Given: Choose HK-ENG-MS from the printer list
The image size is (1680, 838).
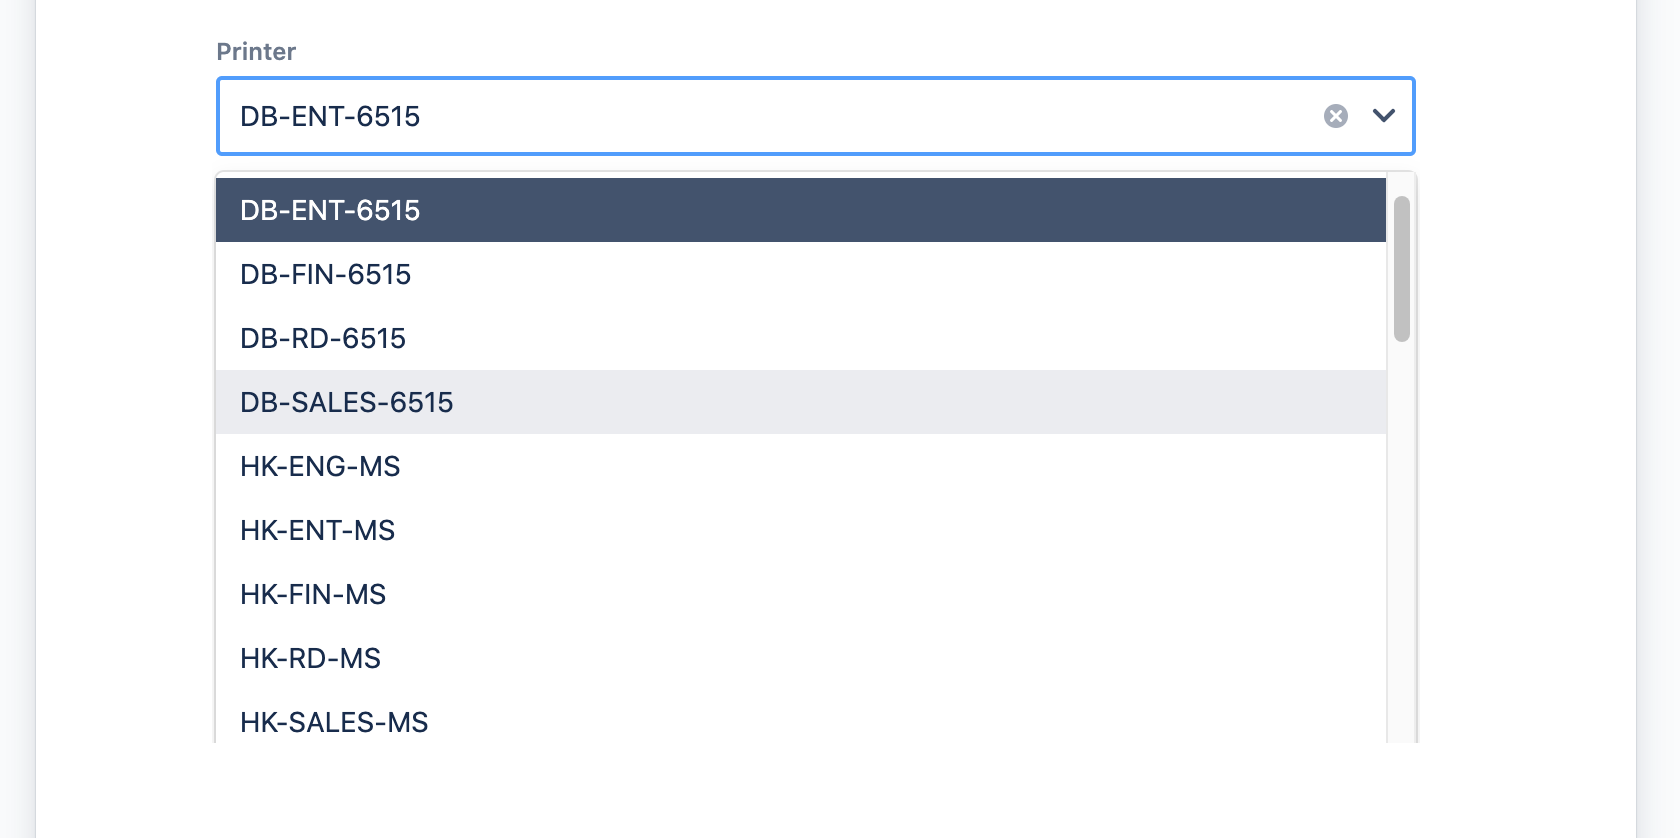Looking at the screenshot, I should (x=800, y=466).
